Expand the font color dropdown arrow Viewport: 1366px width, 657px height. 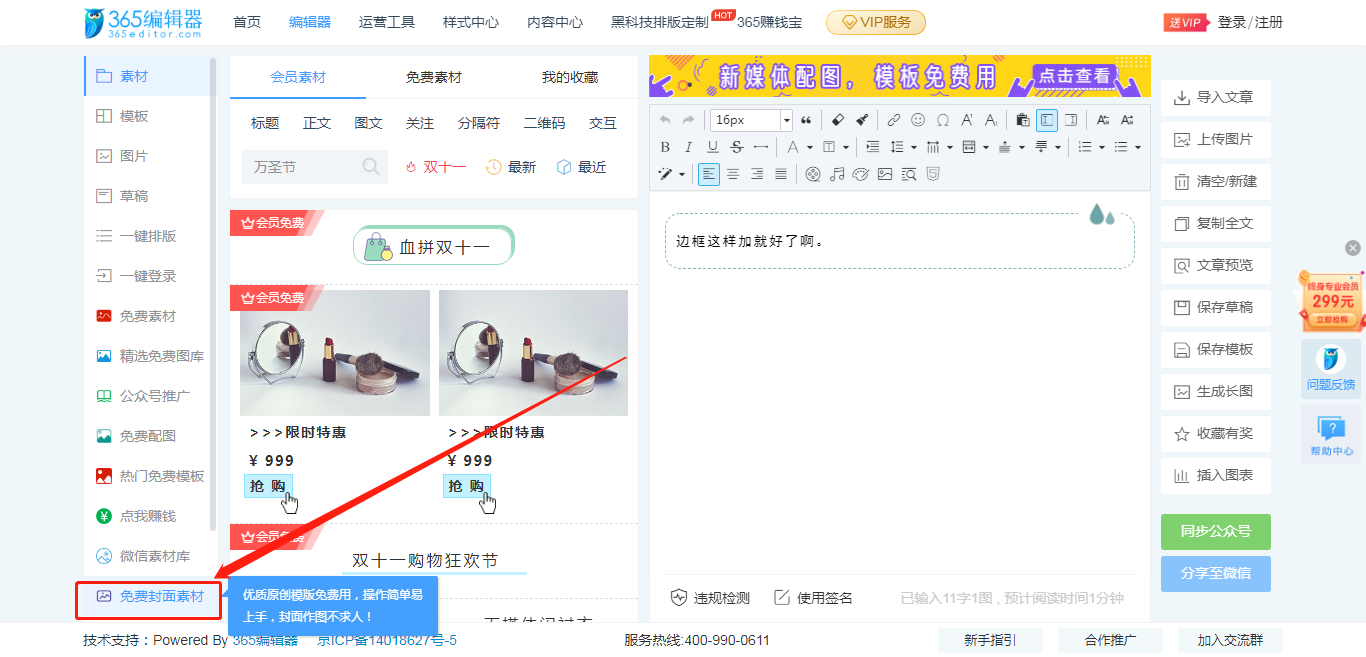810,148
